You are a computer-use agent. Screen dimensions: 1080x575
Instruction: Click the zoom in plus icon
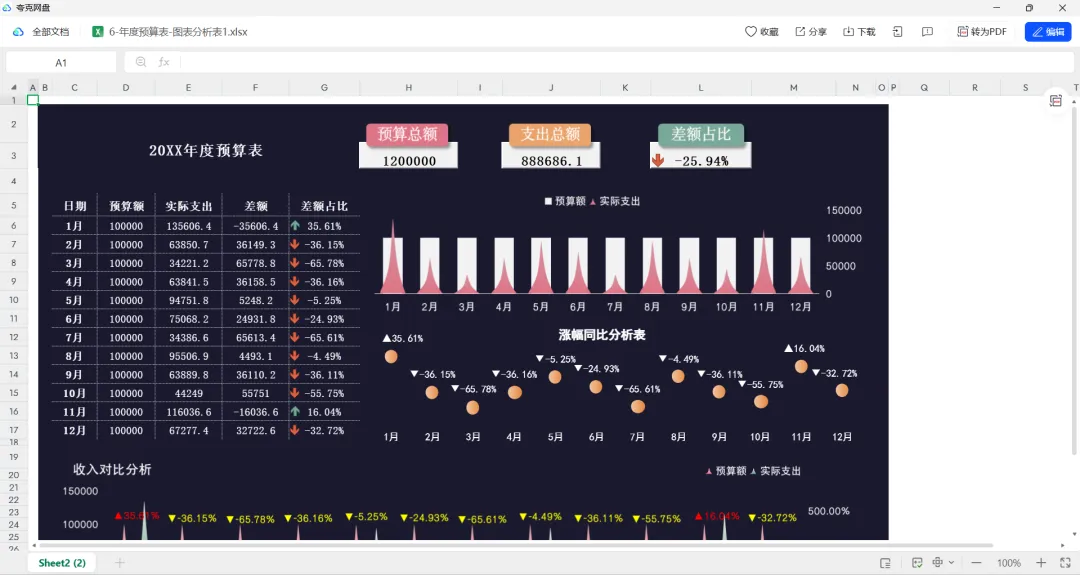tap(1041, 563)
